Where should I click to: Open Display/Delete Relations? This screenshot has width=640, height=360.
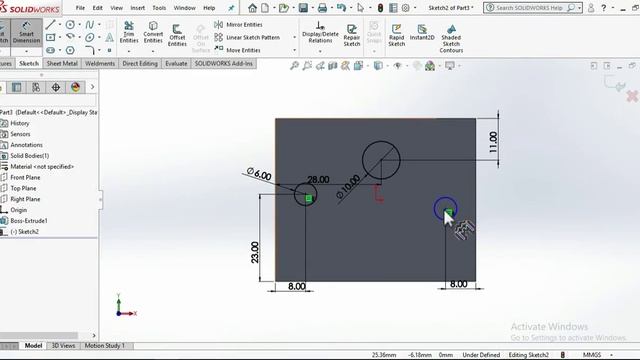tap(320, 32)
